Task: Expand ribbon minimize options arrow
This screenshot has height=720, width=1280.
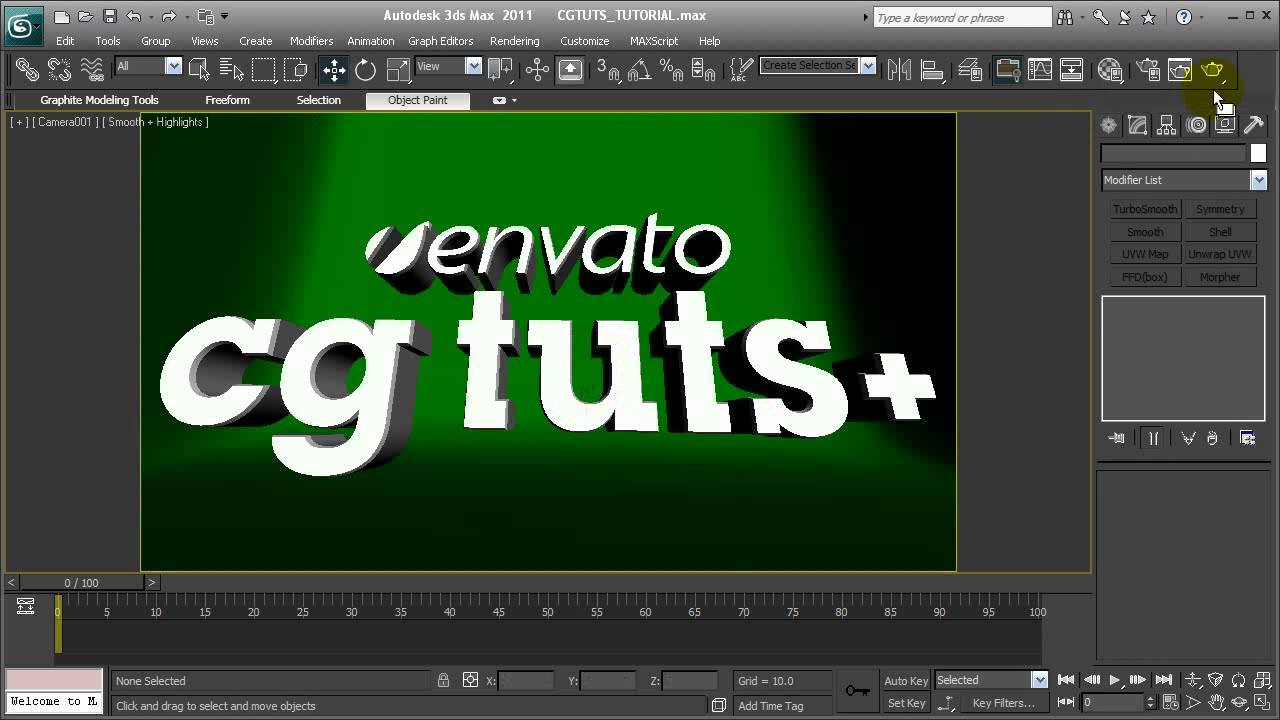Action: click(514, 100)
